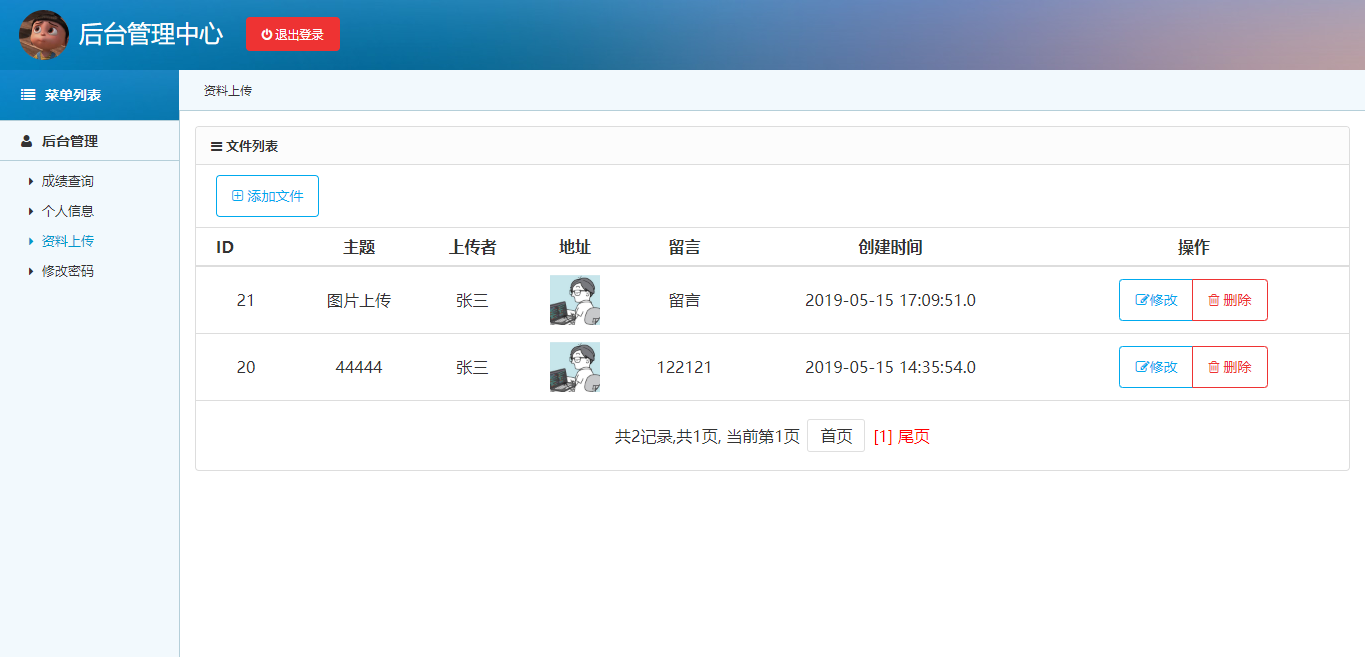This screenshot has height=657, width=1365.
Task: Click the user icon beside 后台管理
Action: (x=27, y=141)
